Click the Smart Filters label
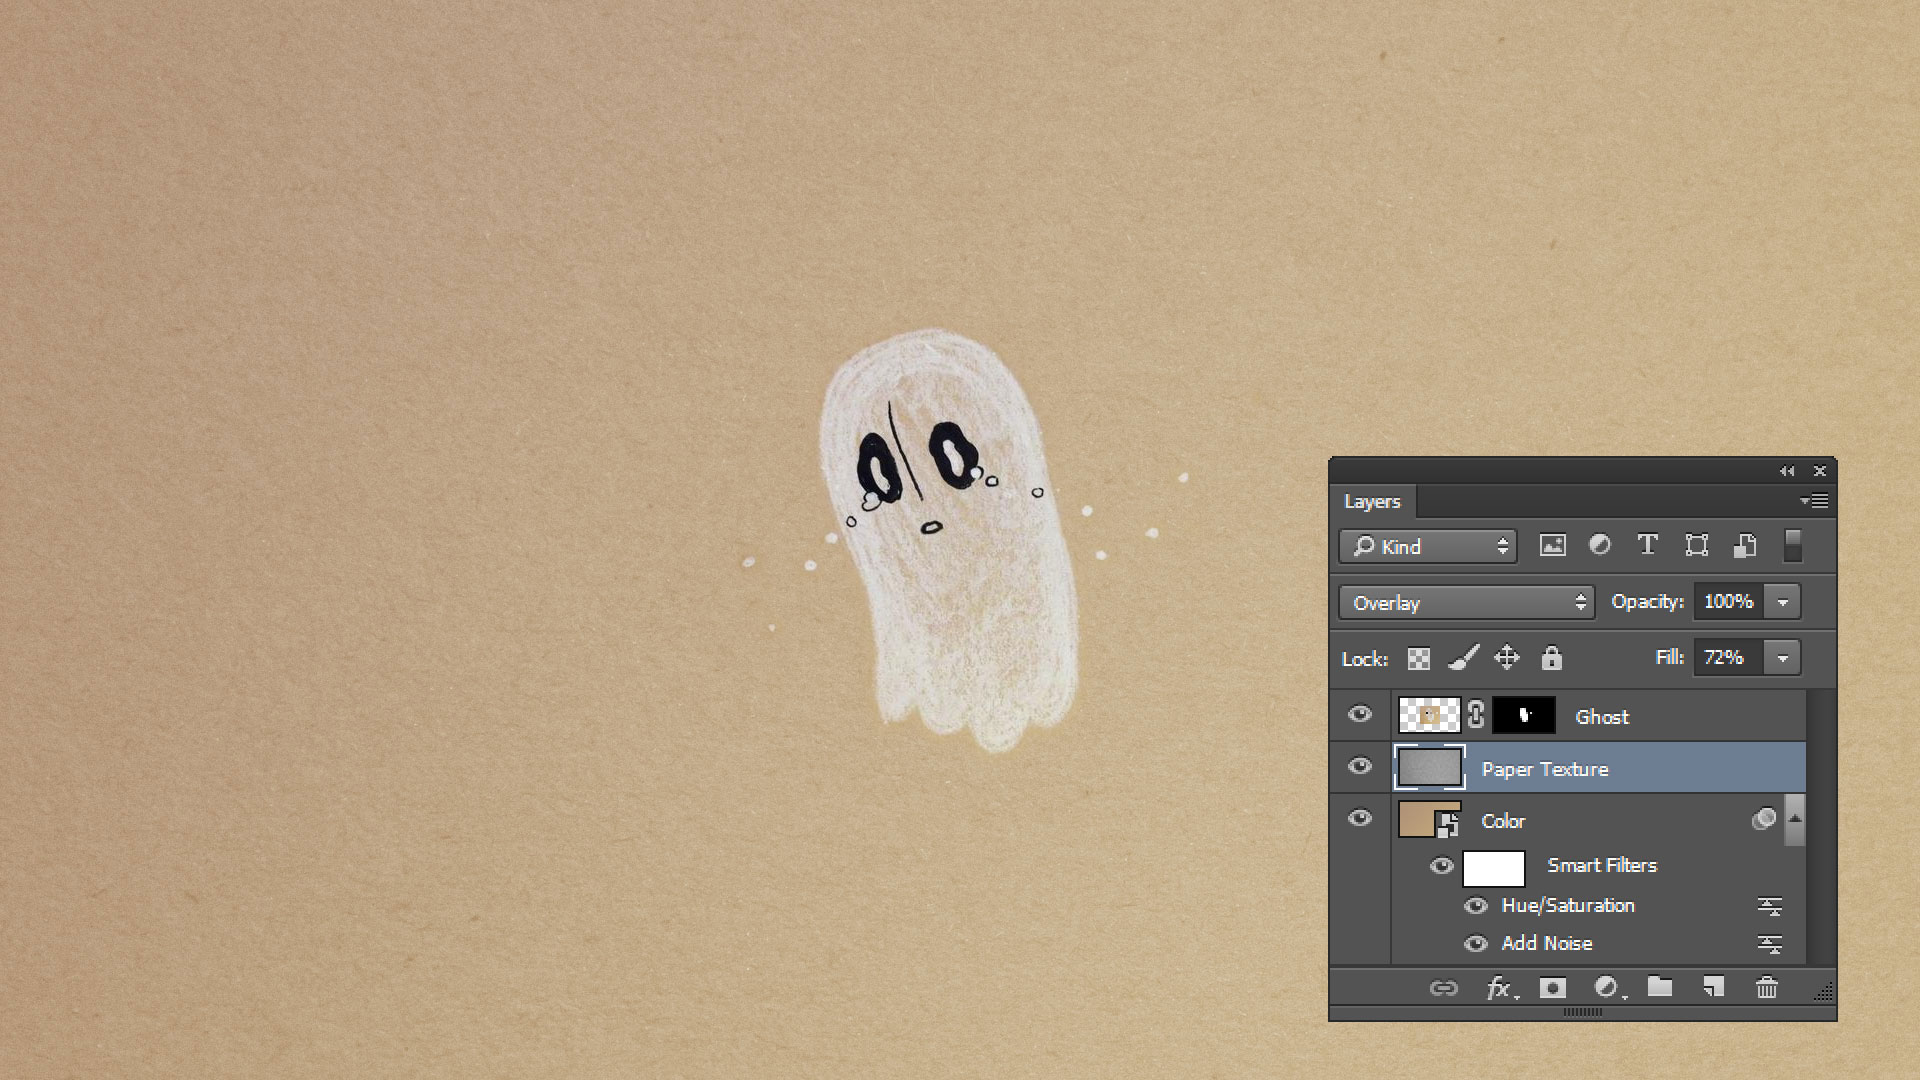The image size is (1920, 1080). pyautogui.click(x=1602, y=865)
